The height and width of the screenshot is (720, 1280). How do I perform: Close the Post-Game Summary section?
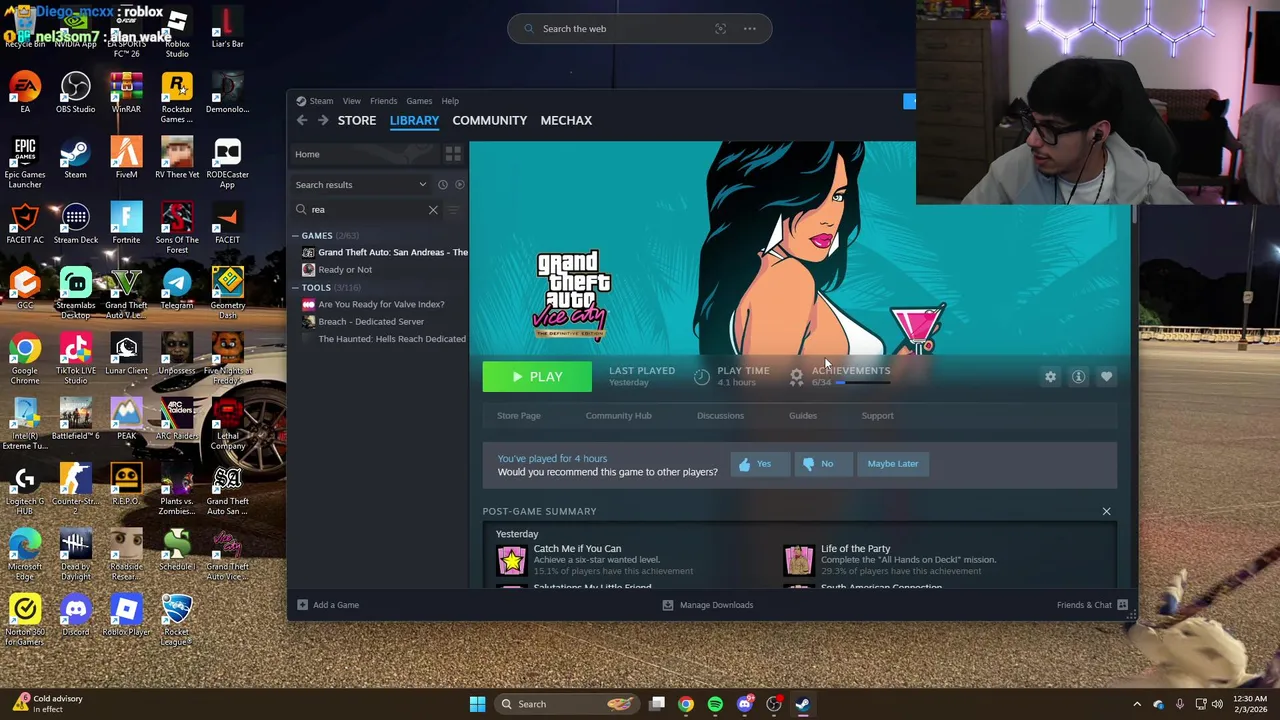point(1106,511)
